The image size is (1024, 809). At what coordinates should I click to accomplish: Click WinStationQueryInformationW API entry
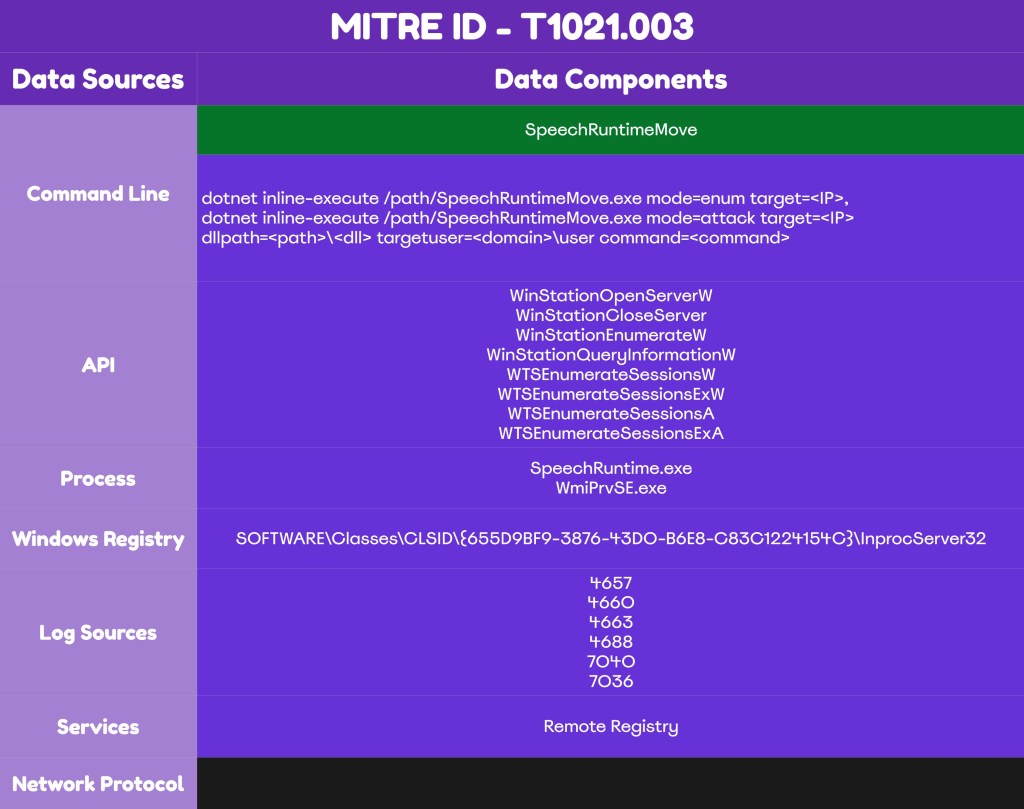pyautogui.click(x=610, y=355)
